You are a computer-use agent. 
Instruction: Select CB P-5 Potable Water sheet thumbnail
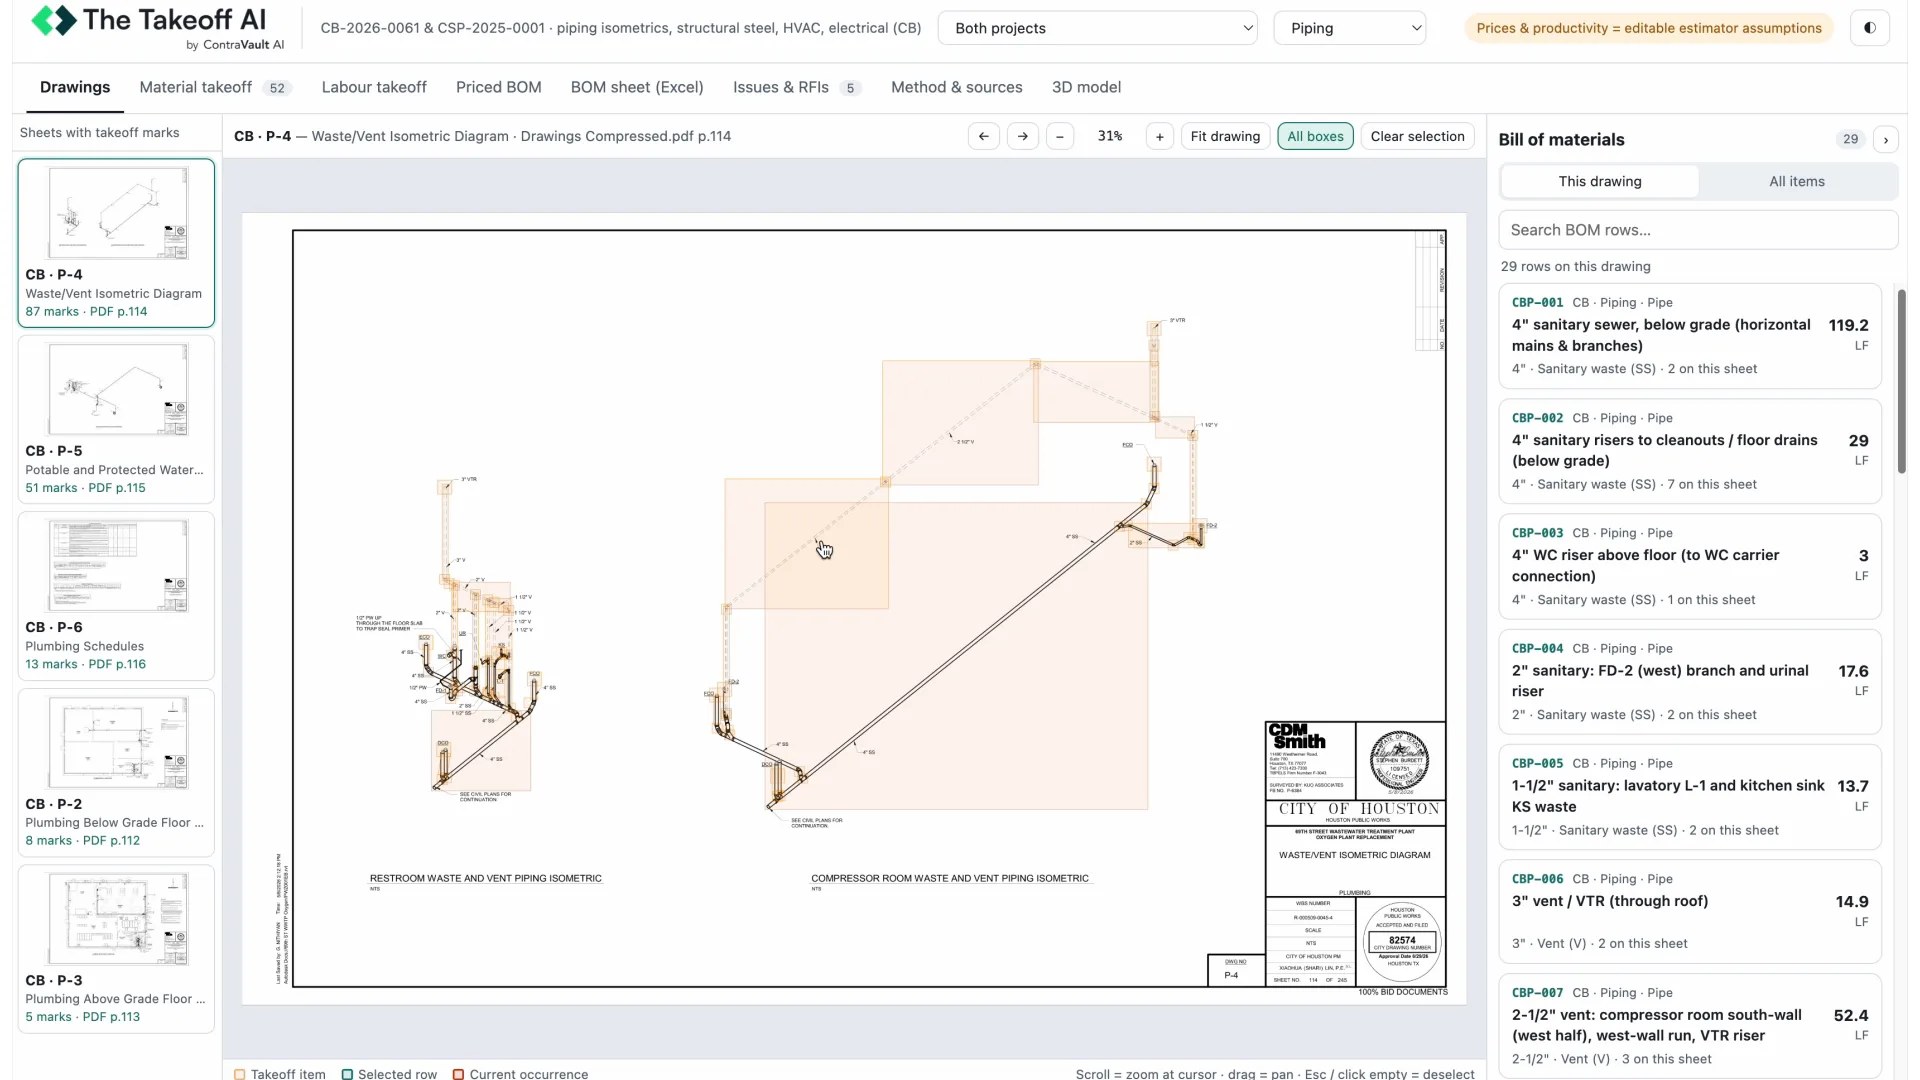(x=116, y=420)
